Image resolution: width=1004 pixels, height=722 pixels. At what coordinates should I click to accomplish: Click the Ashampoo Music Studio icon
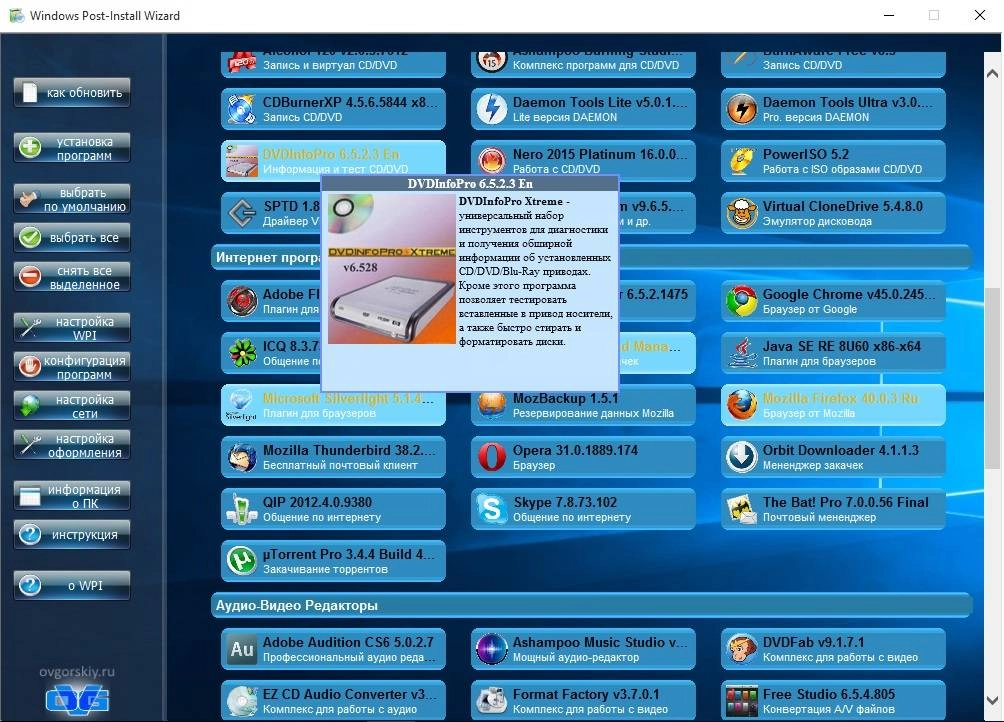click(492, 649)
